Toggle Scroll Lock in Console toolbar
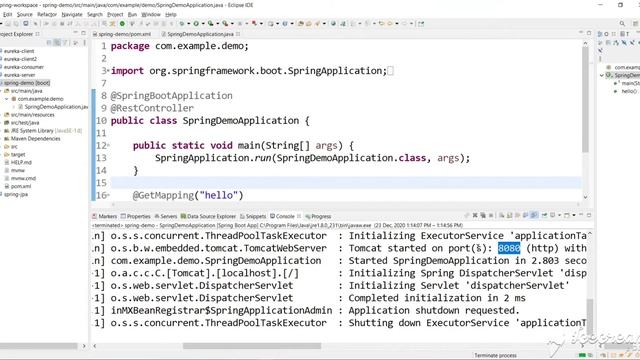The image size is (640, 360). point(509,216)
